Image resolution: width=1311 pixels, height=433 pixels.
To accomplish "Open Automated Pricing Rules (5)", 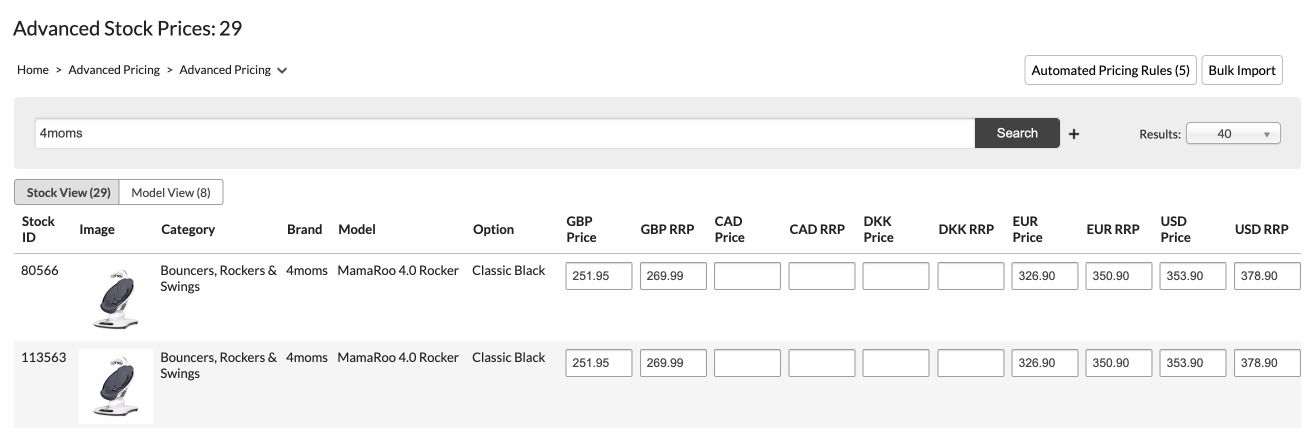I will point(1110,70).
